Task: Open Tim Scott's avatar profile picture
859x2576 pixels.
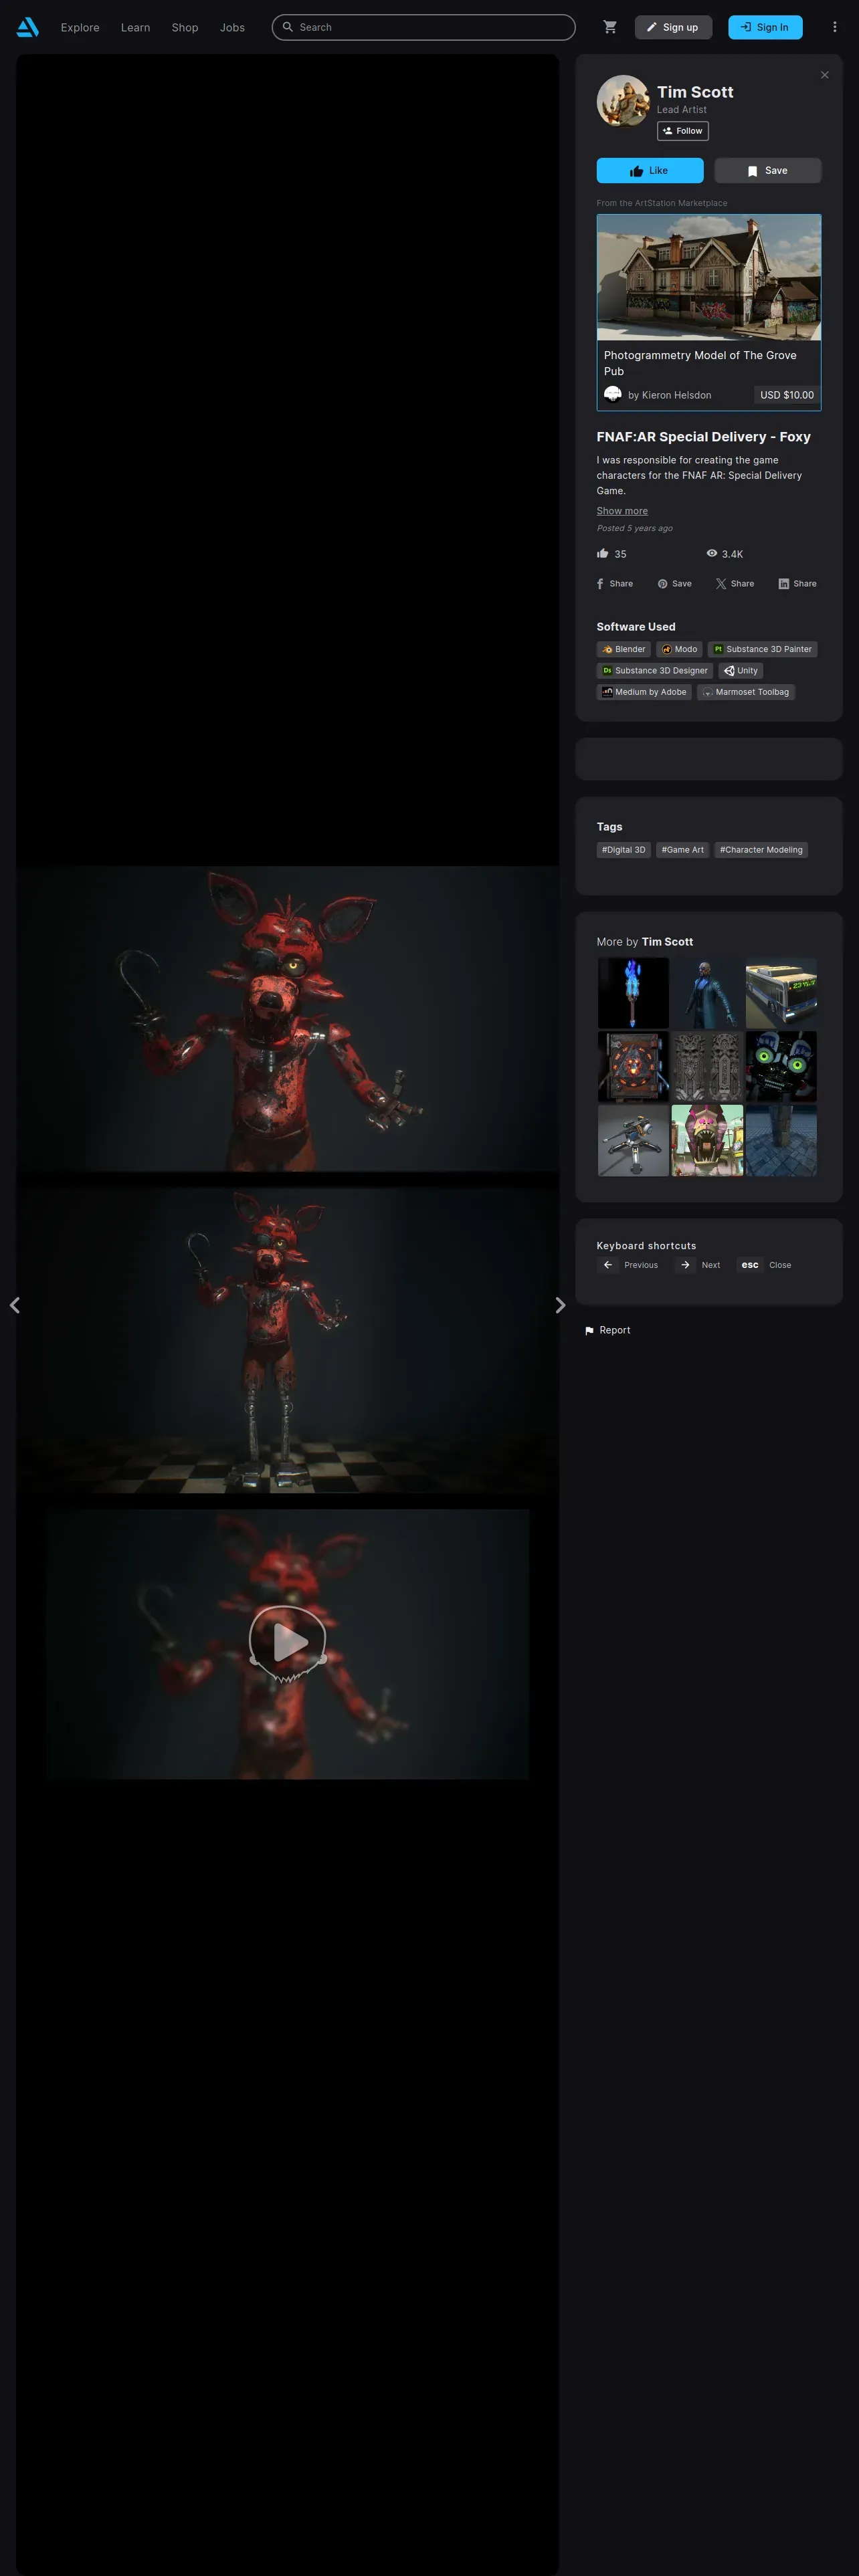Action: [622, 101]
